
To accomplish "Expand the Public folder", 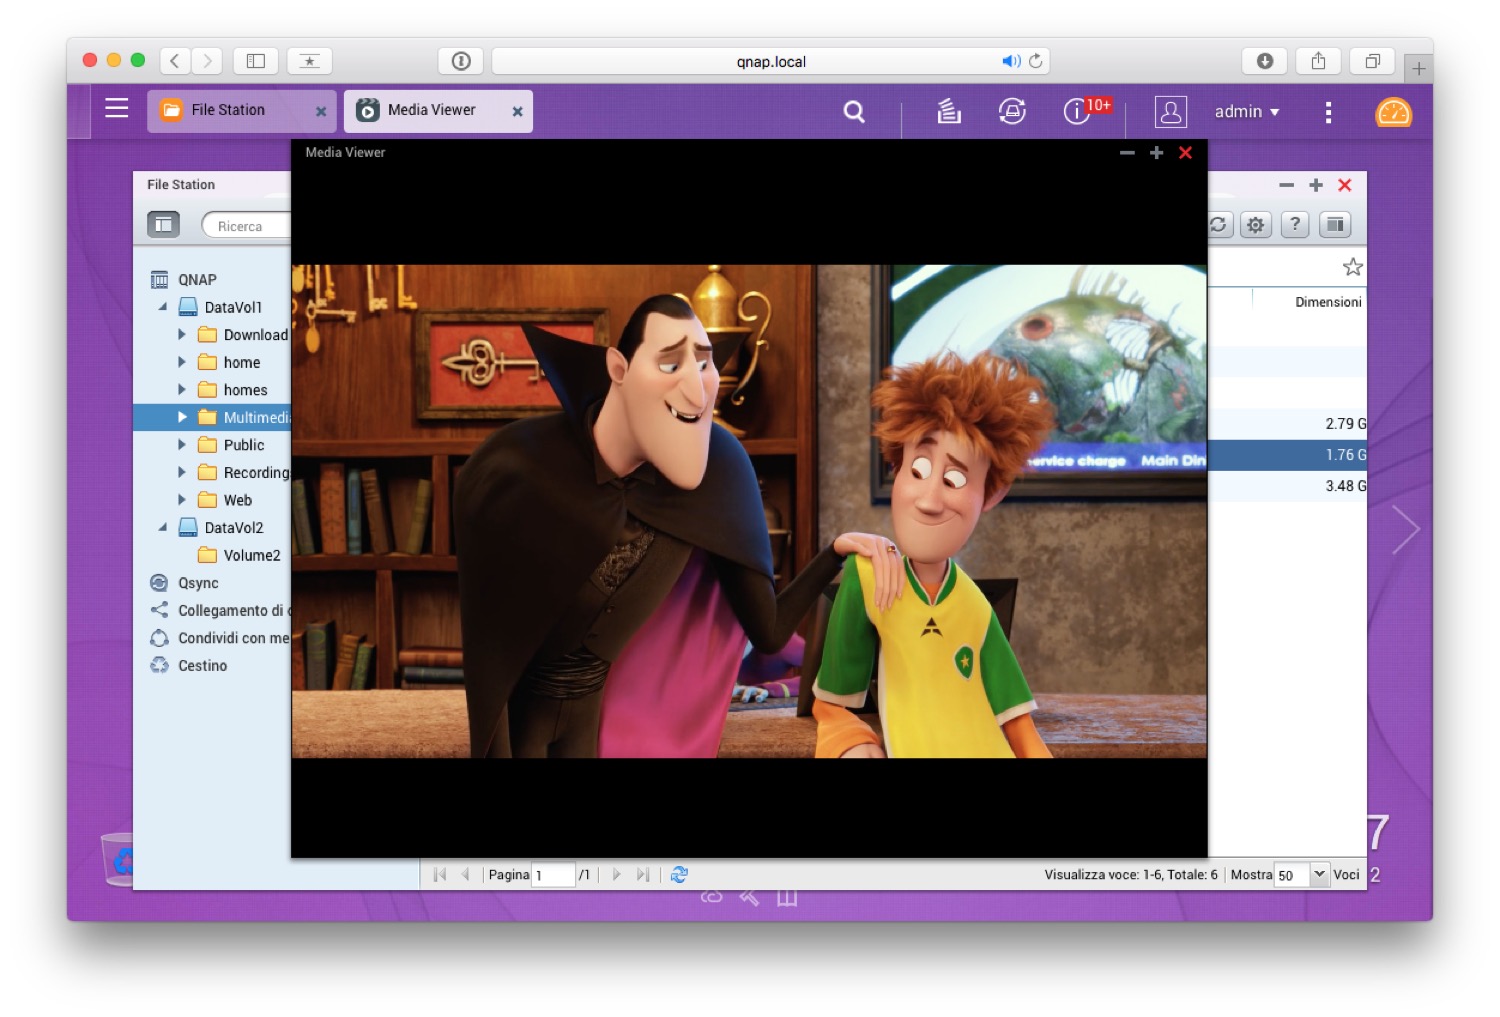I will click(x=182, y=444).
